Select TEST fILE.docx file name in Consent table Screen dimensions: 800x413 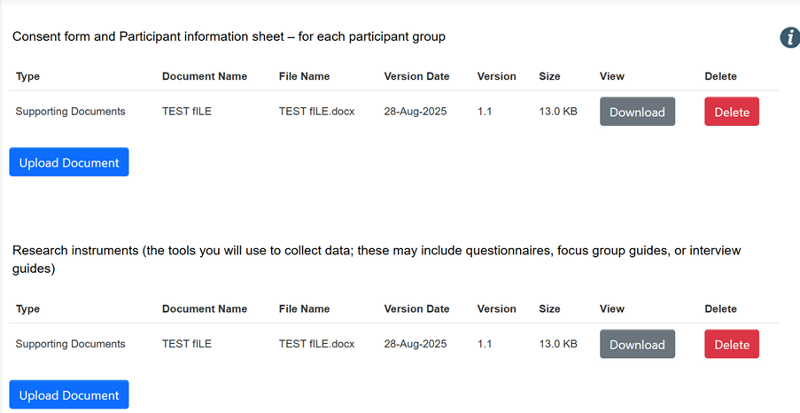point(316,112)
